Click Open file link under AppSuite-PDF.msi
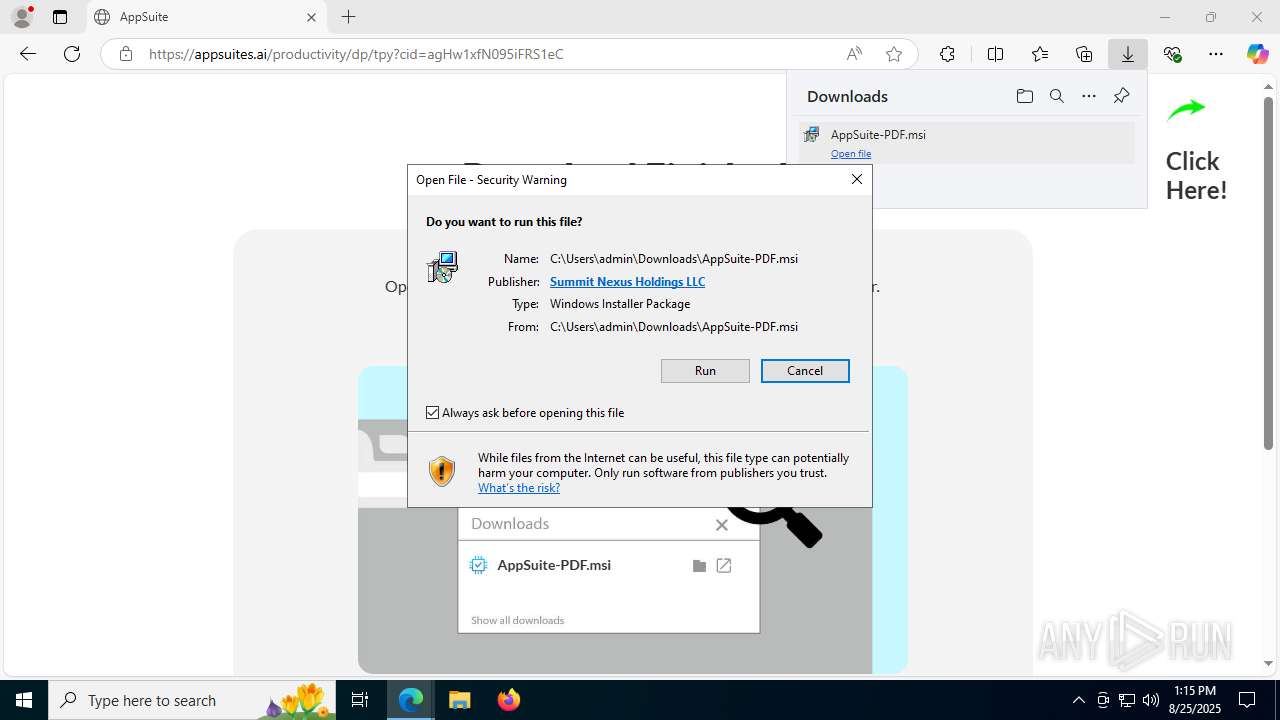This screenshot has height=720, width=1280. (851, 153)
